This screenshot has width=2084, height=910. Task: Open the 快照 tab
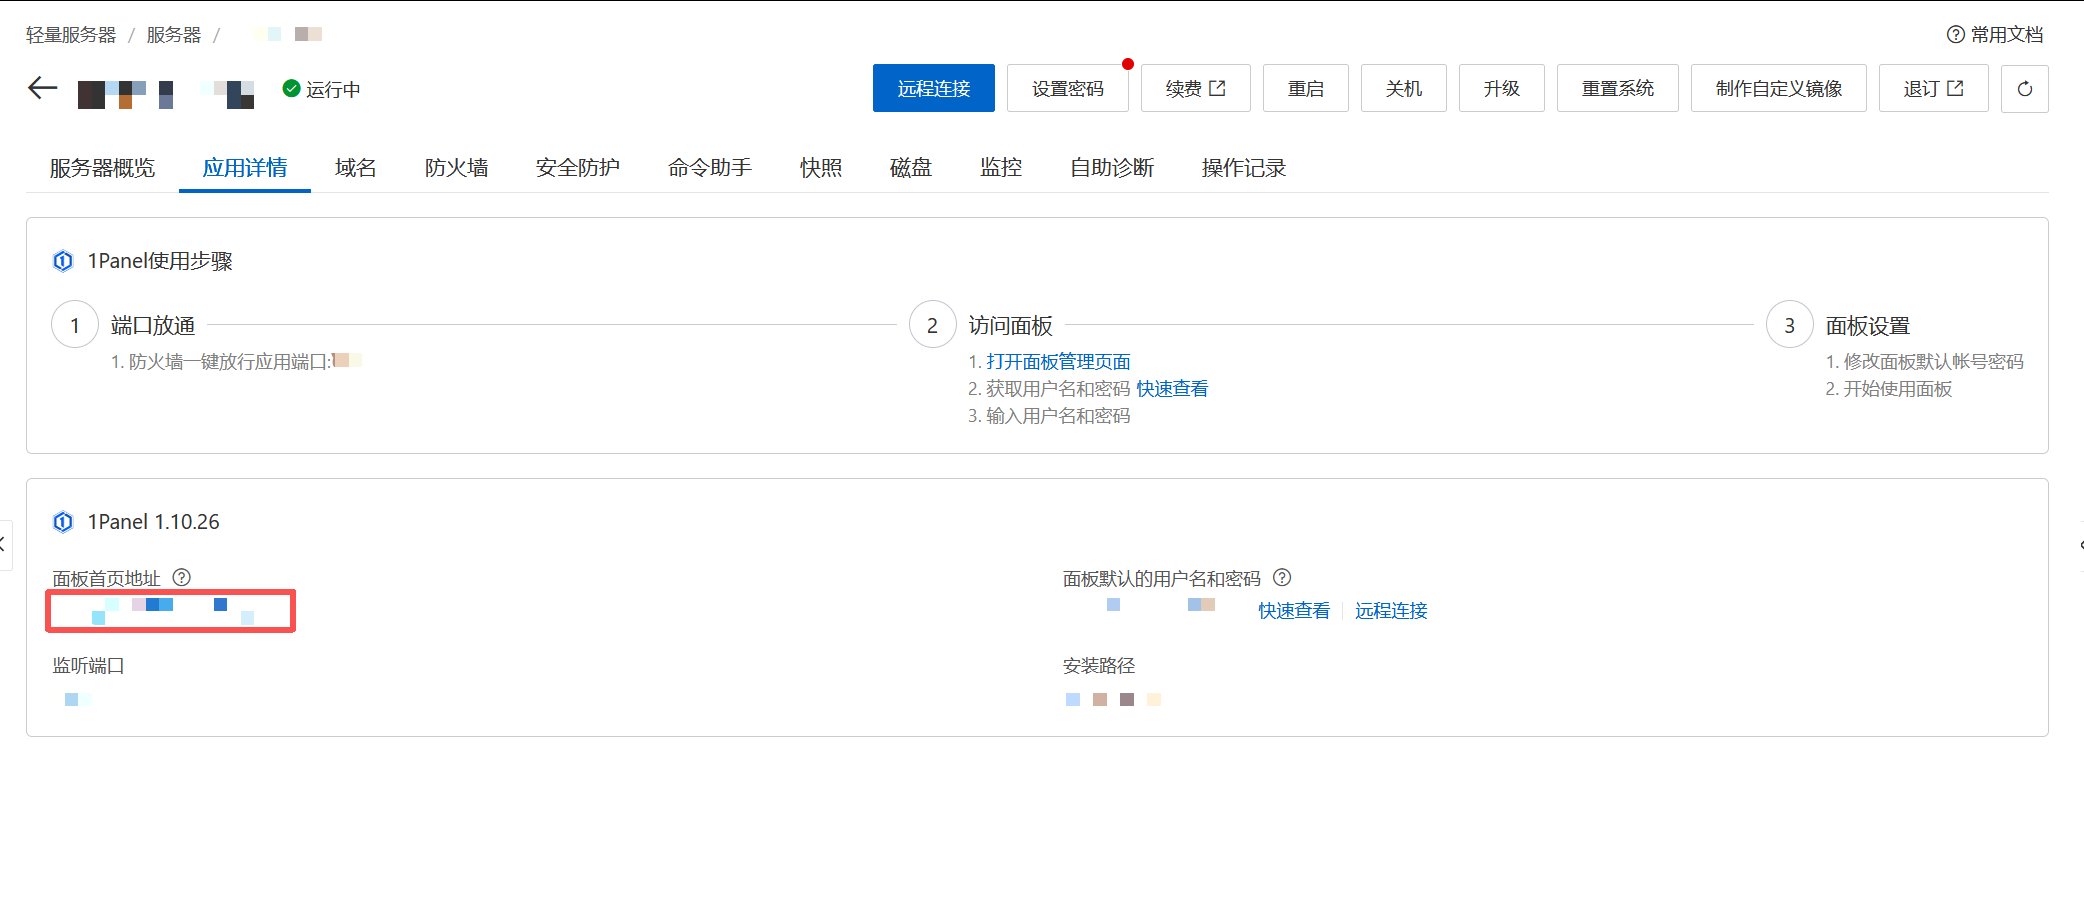pos(820,168)
